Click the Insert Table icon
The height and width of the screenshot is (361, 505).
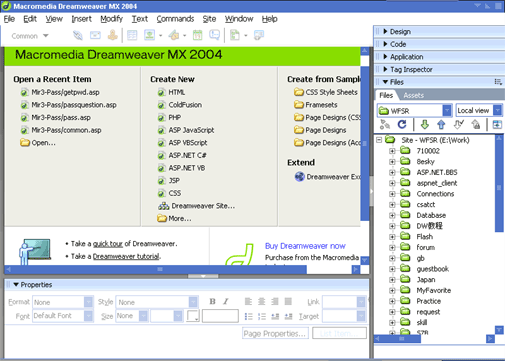pos(132,35)
